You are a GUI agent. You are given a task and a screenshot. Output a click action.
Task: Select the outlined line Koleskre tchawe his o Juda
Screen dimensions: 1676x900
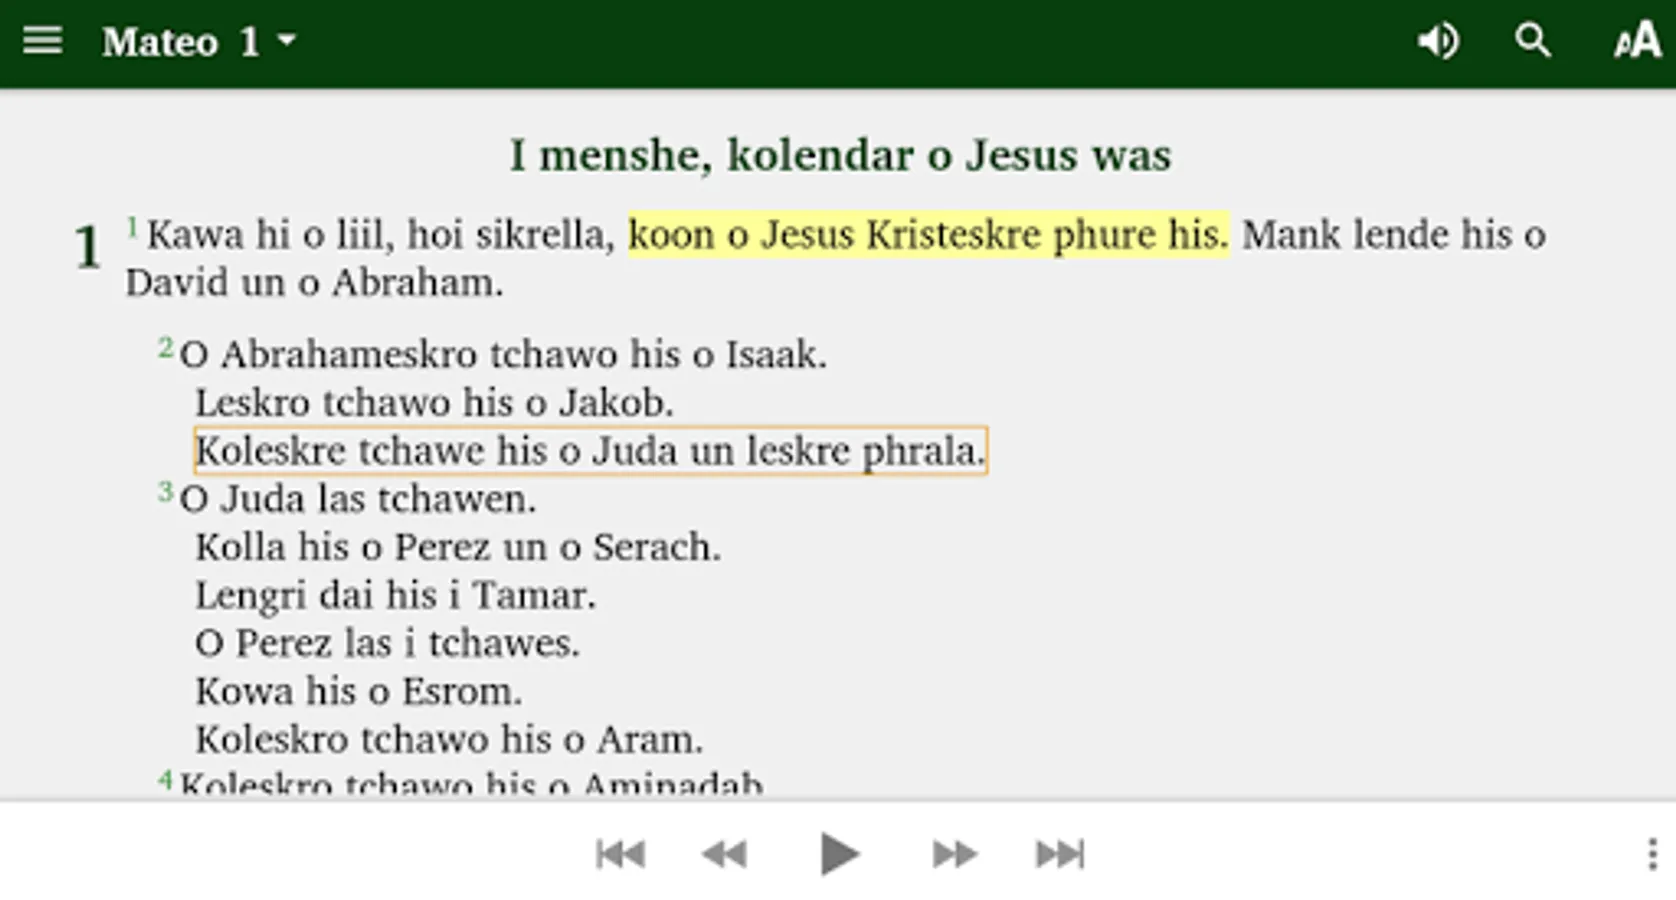coord(590,451)
